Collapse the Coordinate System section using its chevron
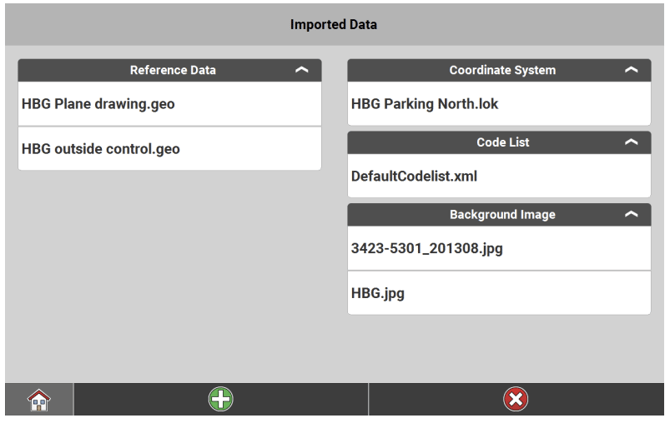Image resolution: width=670 pixels, height=423 pixels. pyautogui.click(x=630, y=71)
